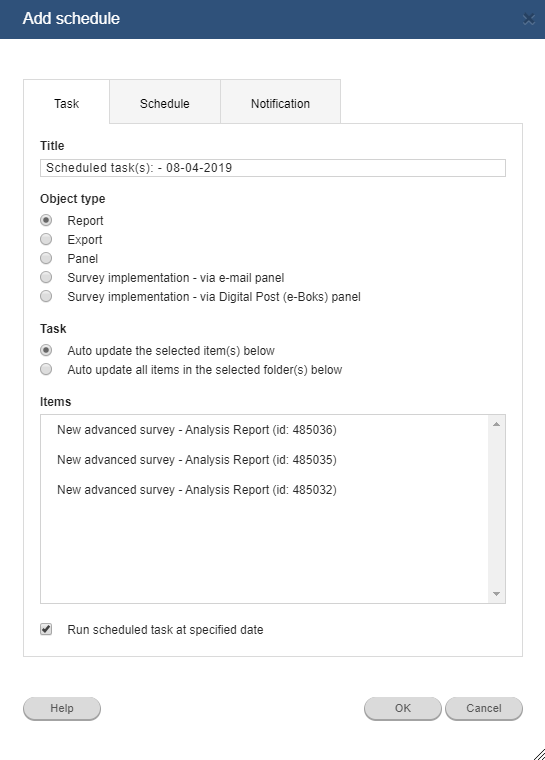Image resolution: width=545 pixels, height=760 pixels.
Task: Pick Survey implementation via Digital Post panel
Action: (46, 296)
